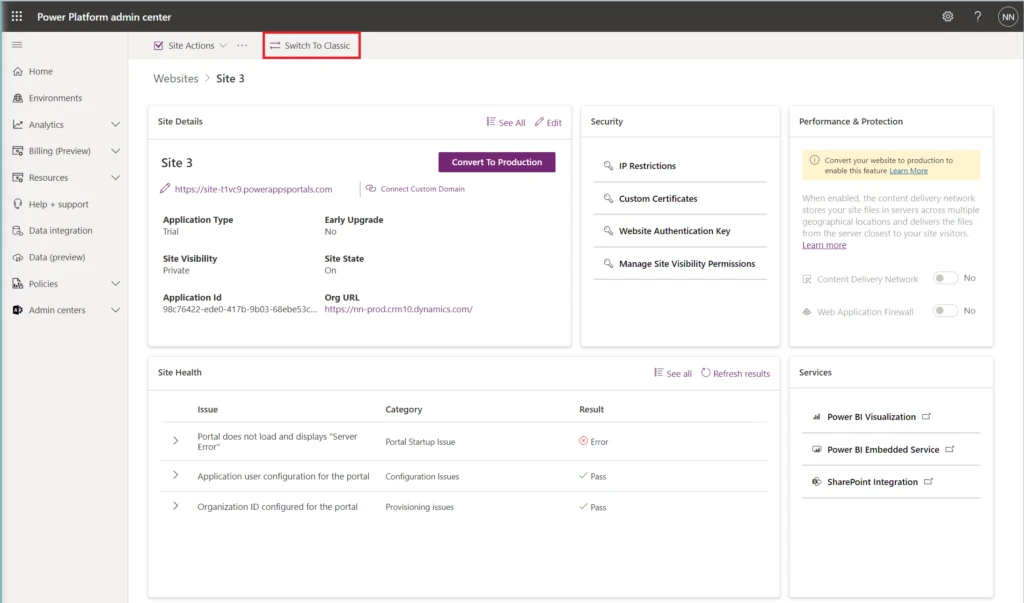
Task: Open the app launcher waffle icon
Action: click(17, 17)
